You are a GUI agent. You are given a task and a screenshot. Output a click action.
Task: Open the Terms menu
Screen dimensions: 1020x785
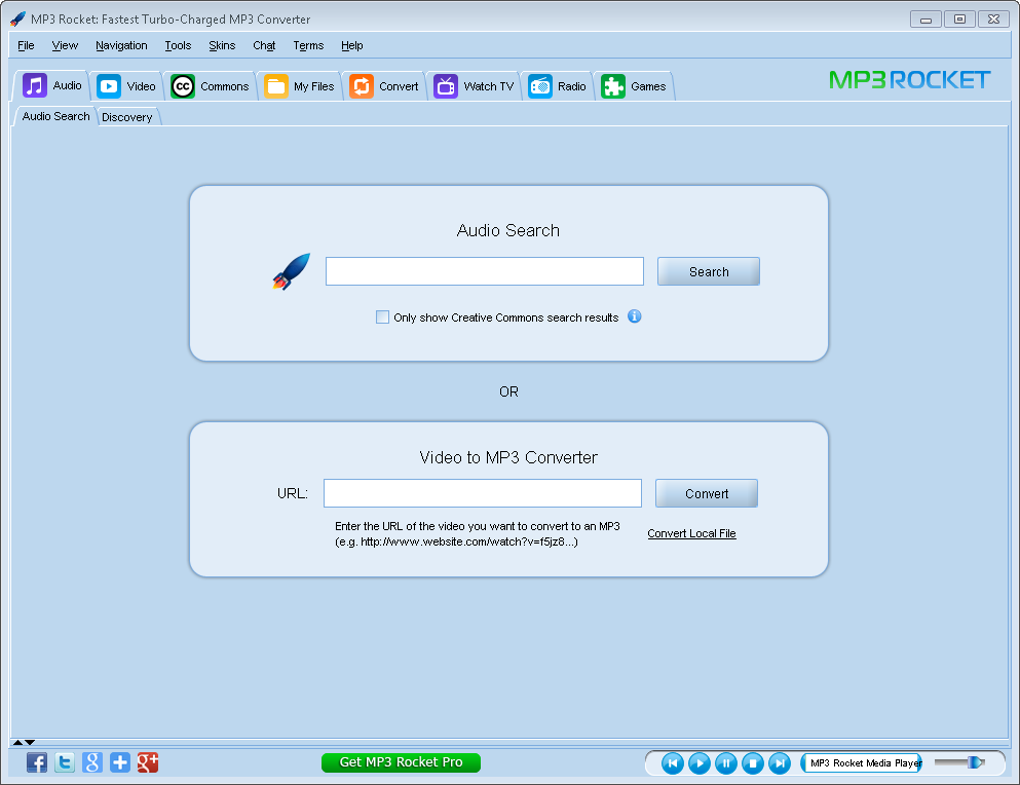[308, 46]
